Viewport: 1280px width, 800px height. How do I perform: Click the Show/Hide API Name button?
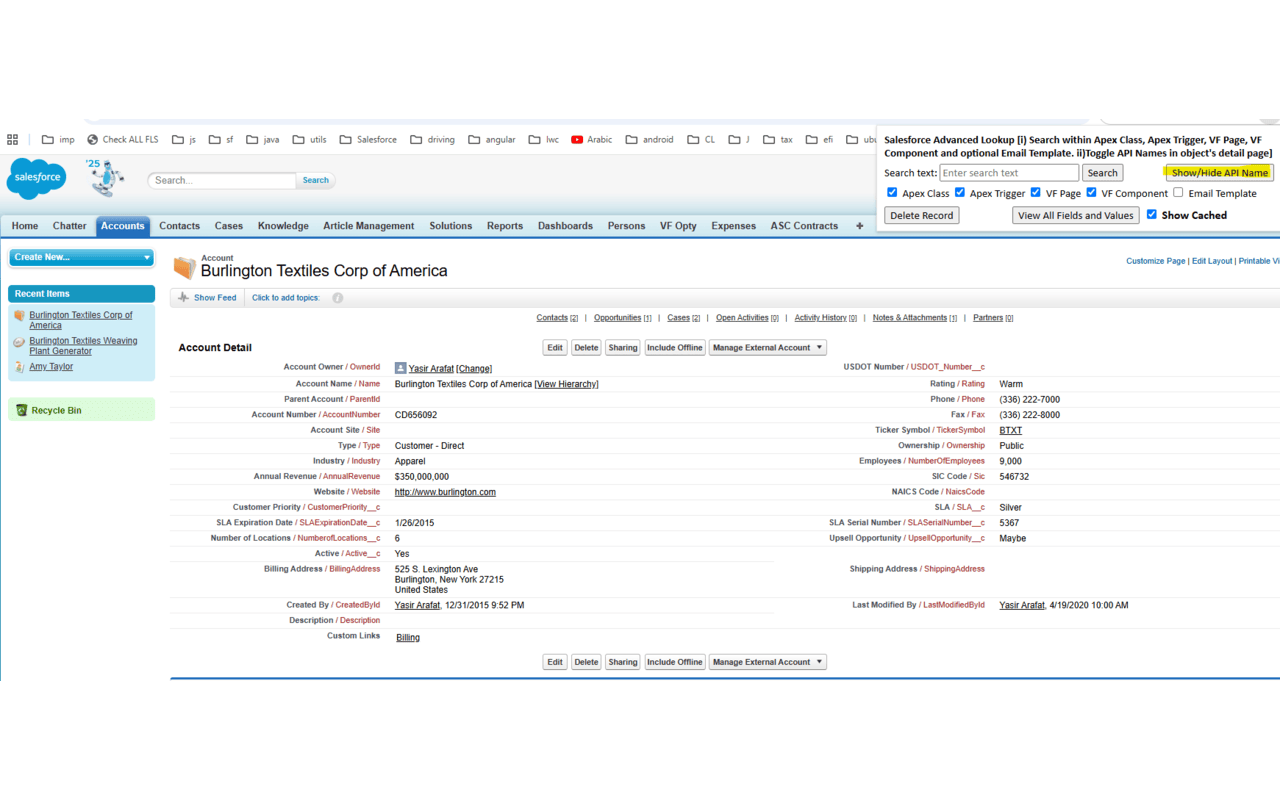point(1219,172)
